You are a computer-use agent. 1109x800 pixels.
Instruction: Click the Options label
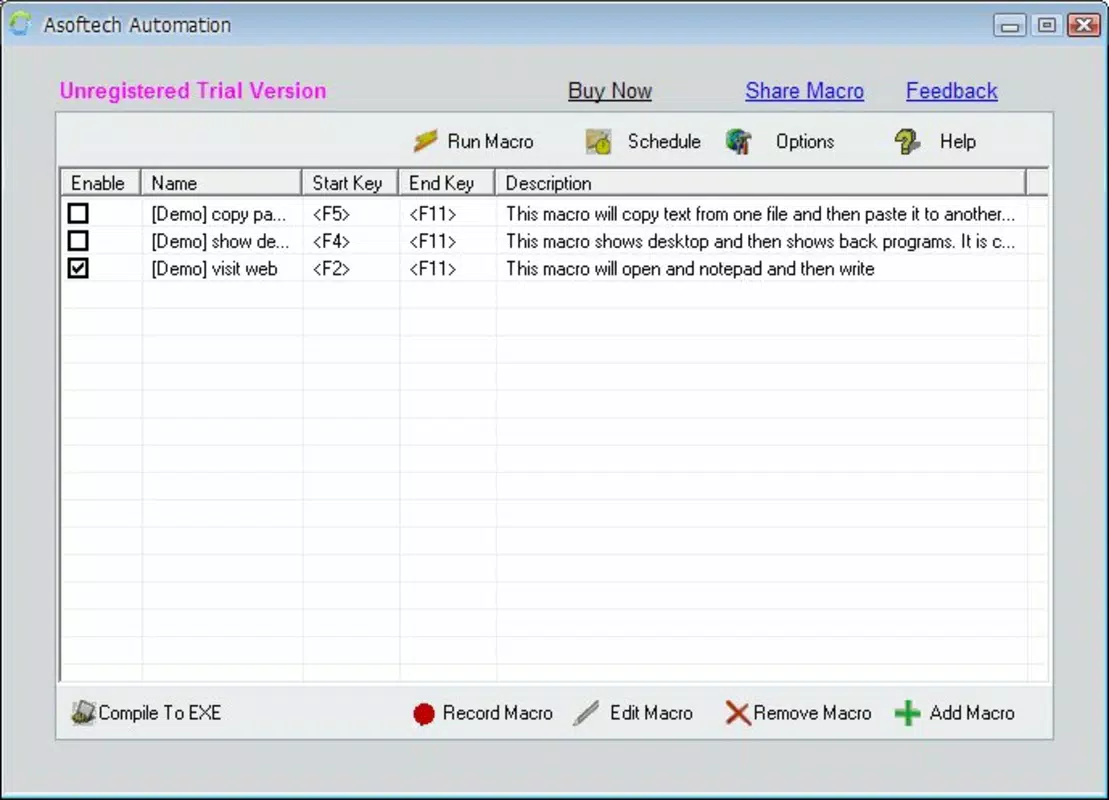pyautogui.click(x=805, y=141)
